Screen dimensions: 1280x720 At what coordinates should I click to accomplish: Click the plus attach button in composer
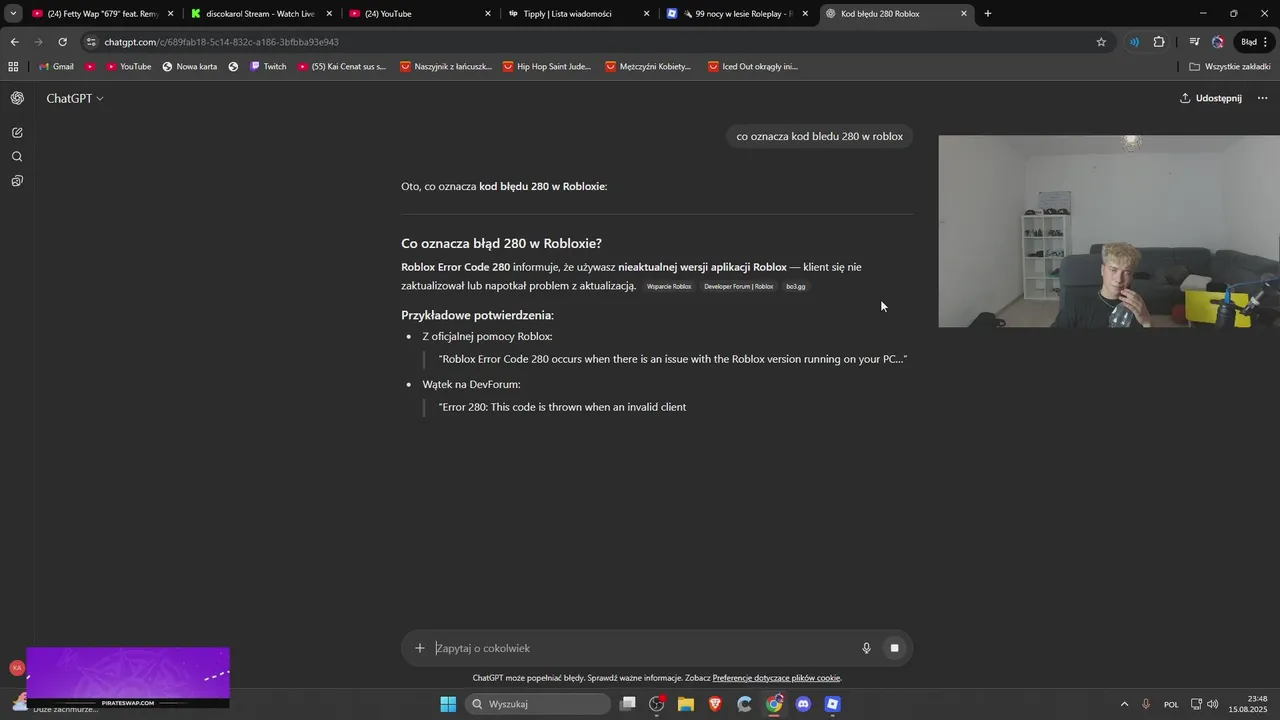[420, 648]
